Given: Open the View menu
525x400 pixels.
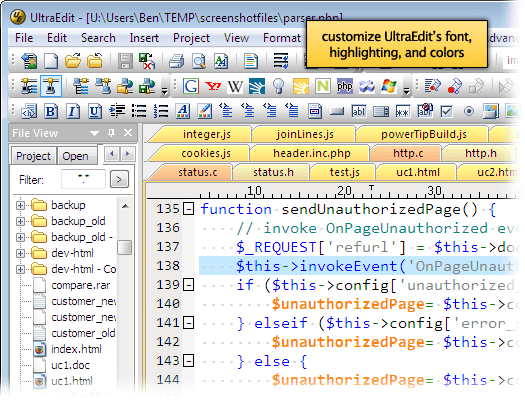Looking at the screenshot, I should pos(236,38).
